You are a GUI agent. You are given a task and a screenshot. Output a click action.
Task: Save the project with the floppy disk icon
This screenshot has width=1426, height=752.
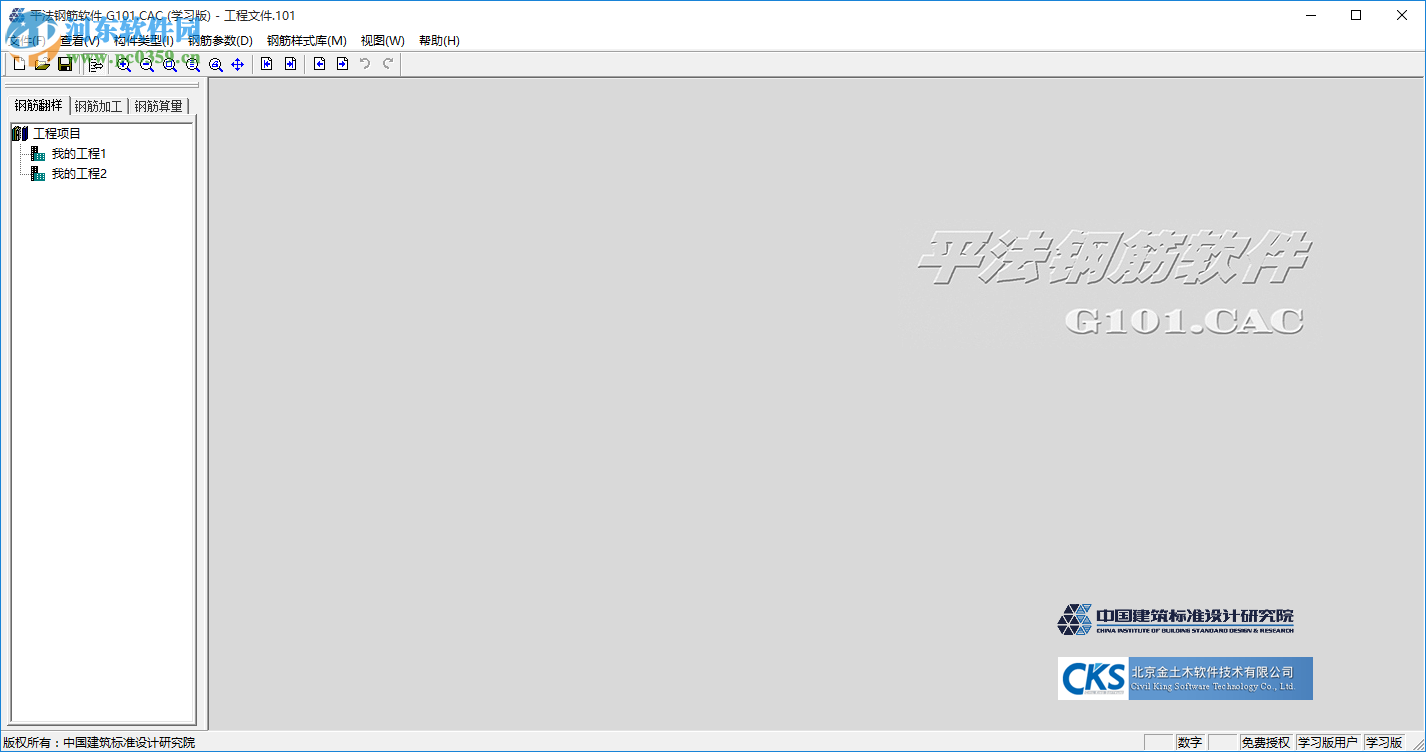[x=65, y=64]
